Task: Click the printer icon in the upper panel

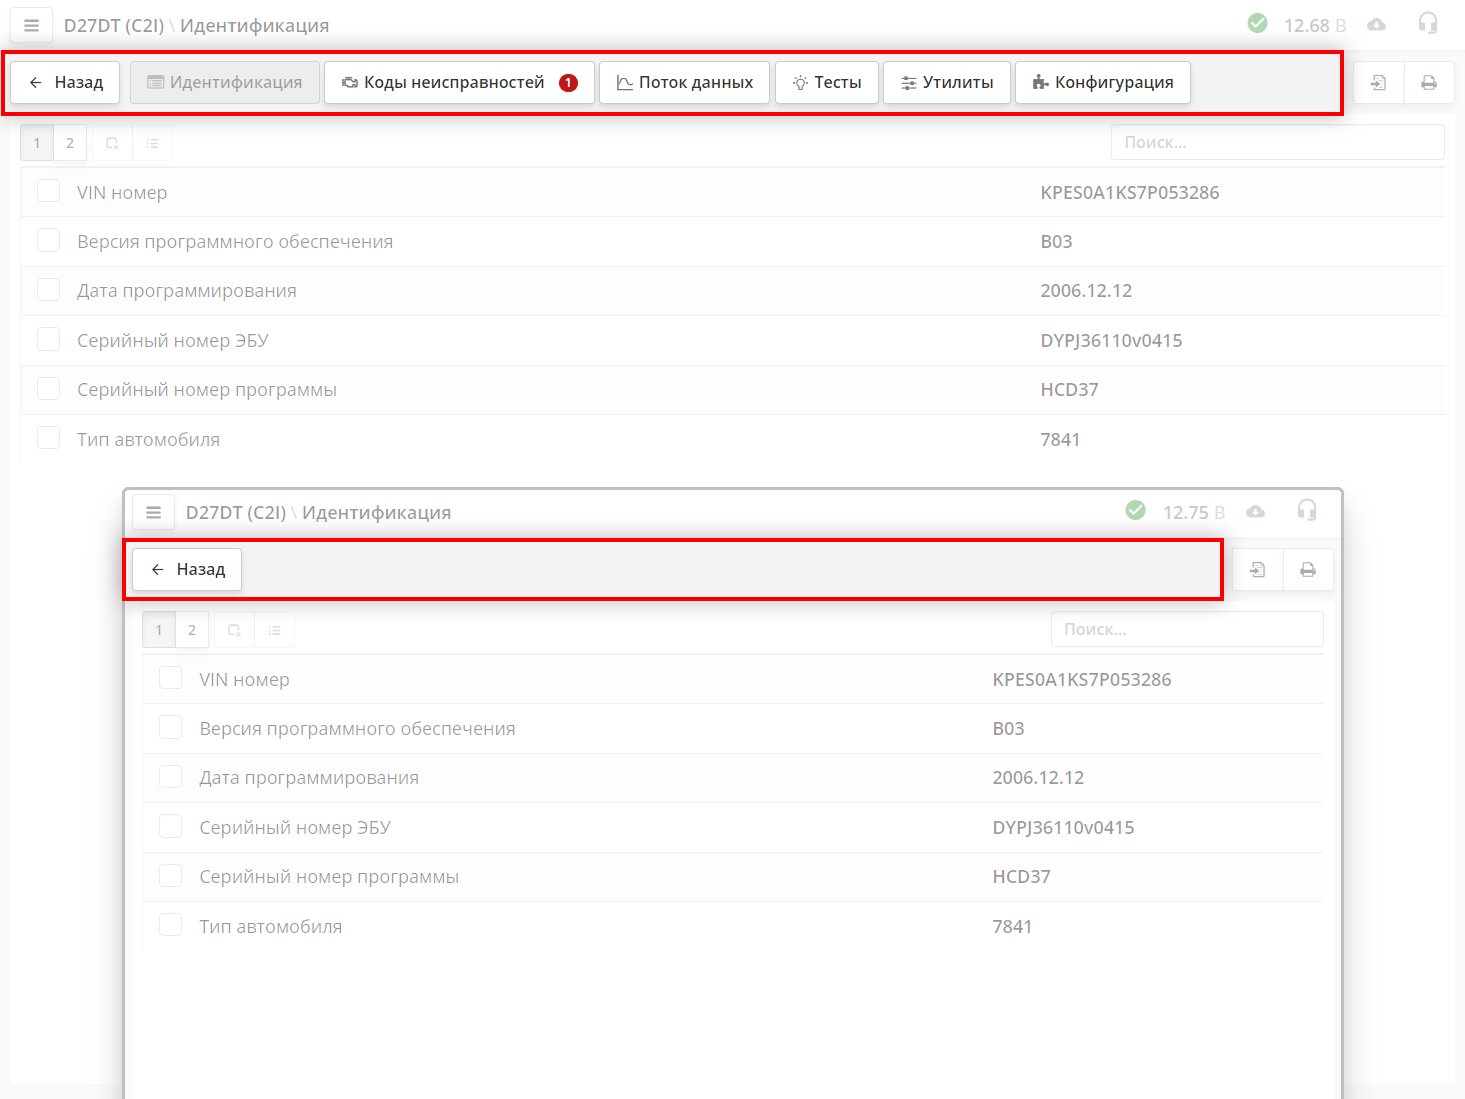Action: pos(1429,83)
